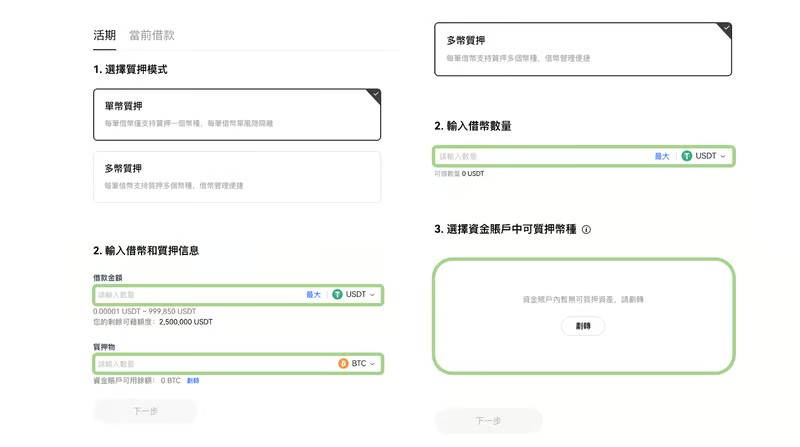Click 下一步 button below 質押物 section
Image resolution: width=800 pixels, height=447 pixels.
(x=145, y=411)
